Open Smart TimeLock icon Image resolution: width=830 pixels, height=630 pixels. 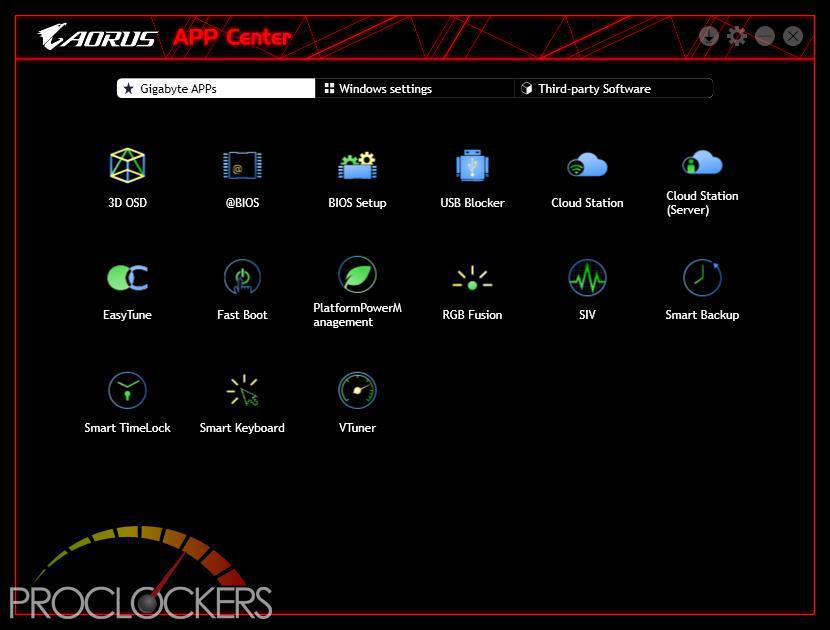[128, 390]
